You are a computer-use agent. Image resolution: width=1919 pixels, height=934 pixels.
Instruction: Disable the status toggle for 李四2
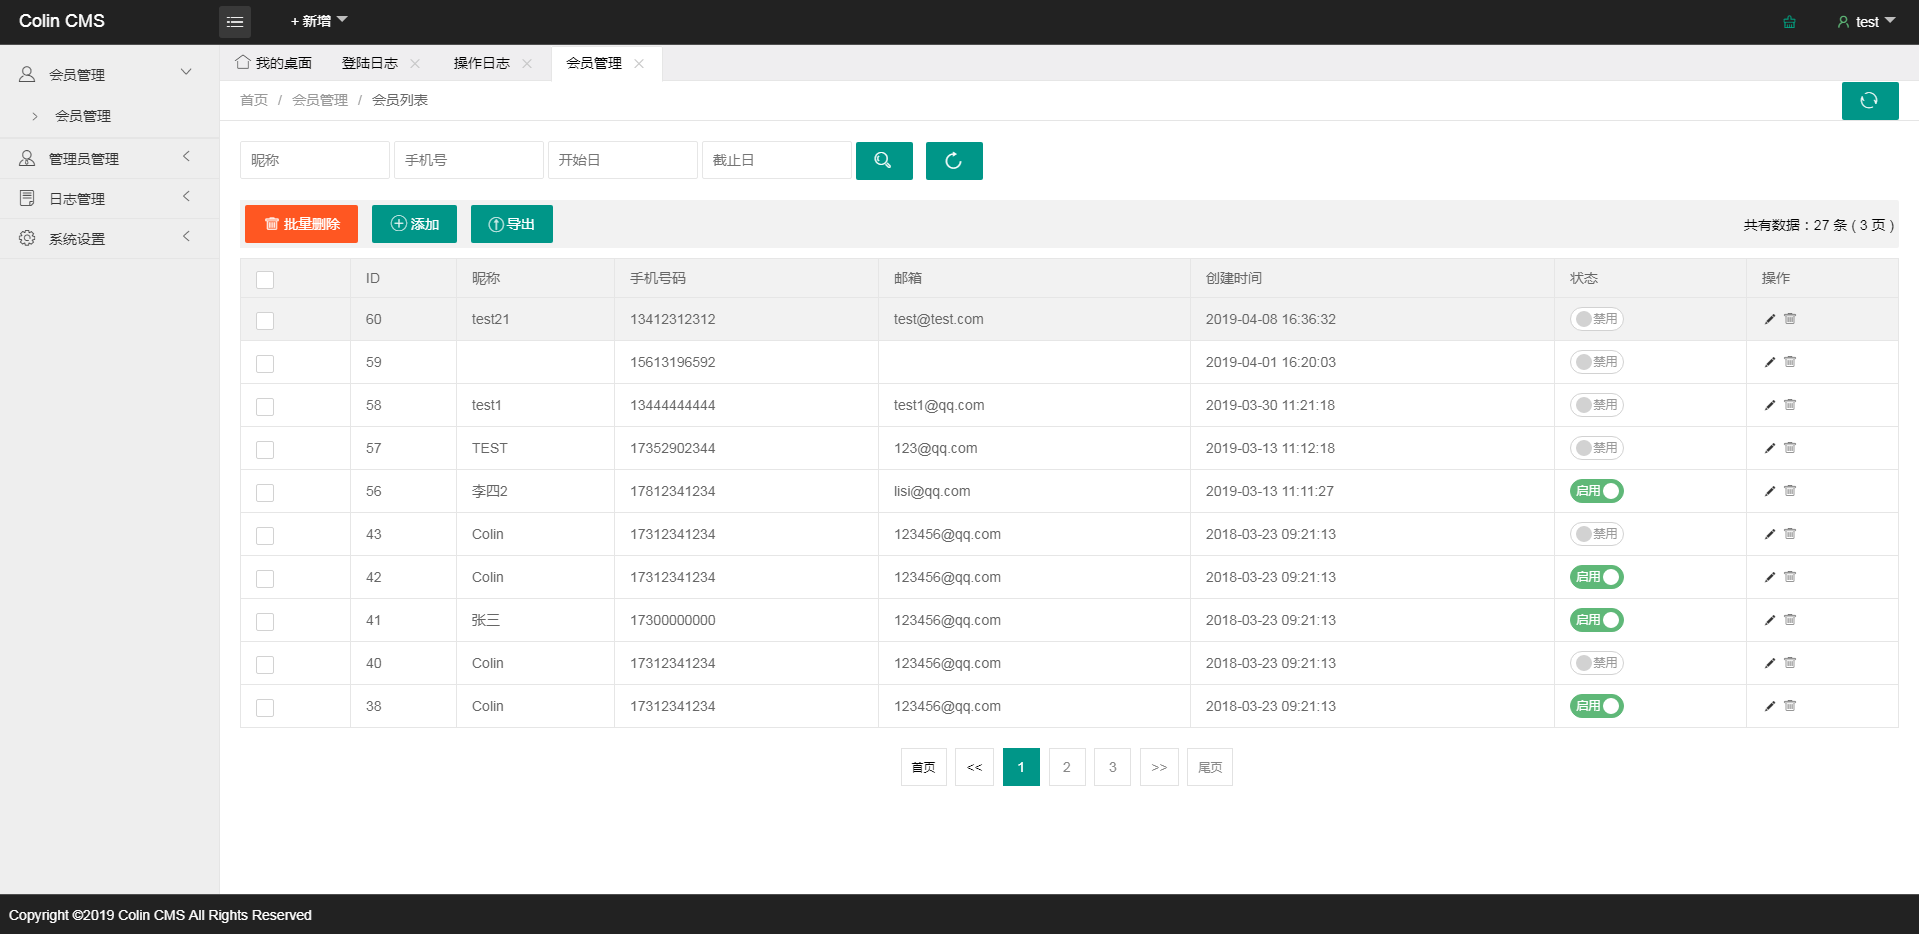(1597, 491)
